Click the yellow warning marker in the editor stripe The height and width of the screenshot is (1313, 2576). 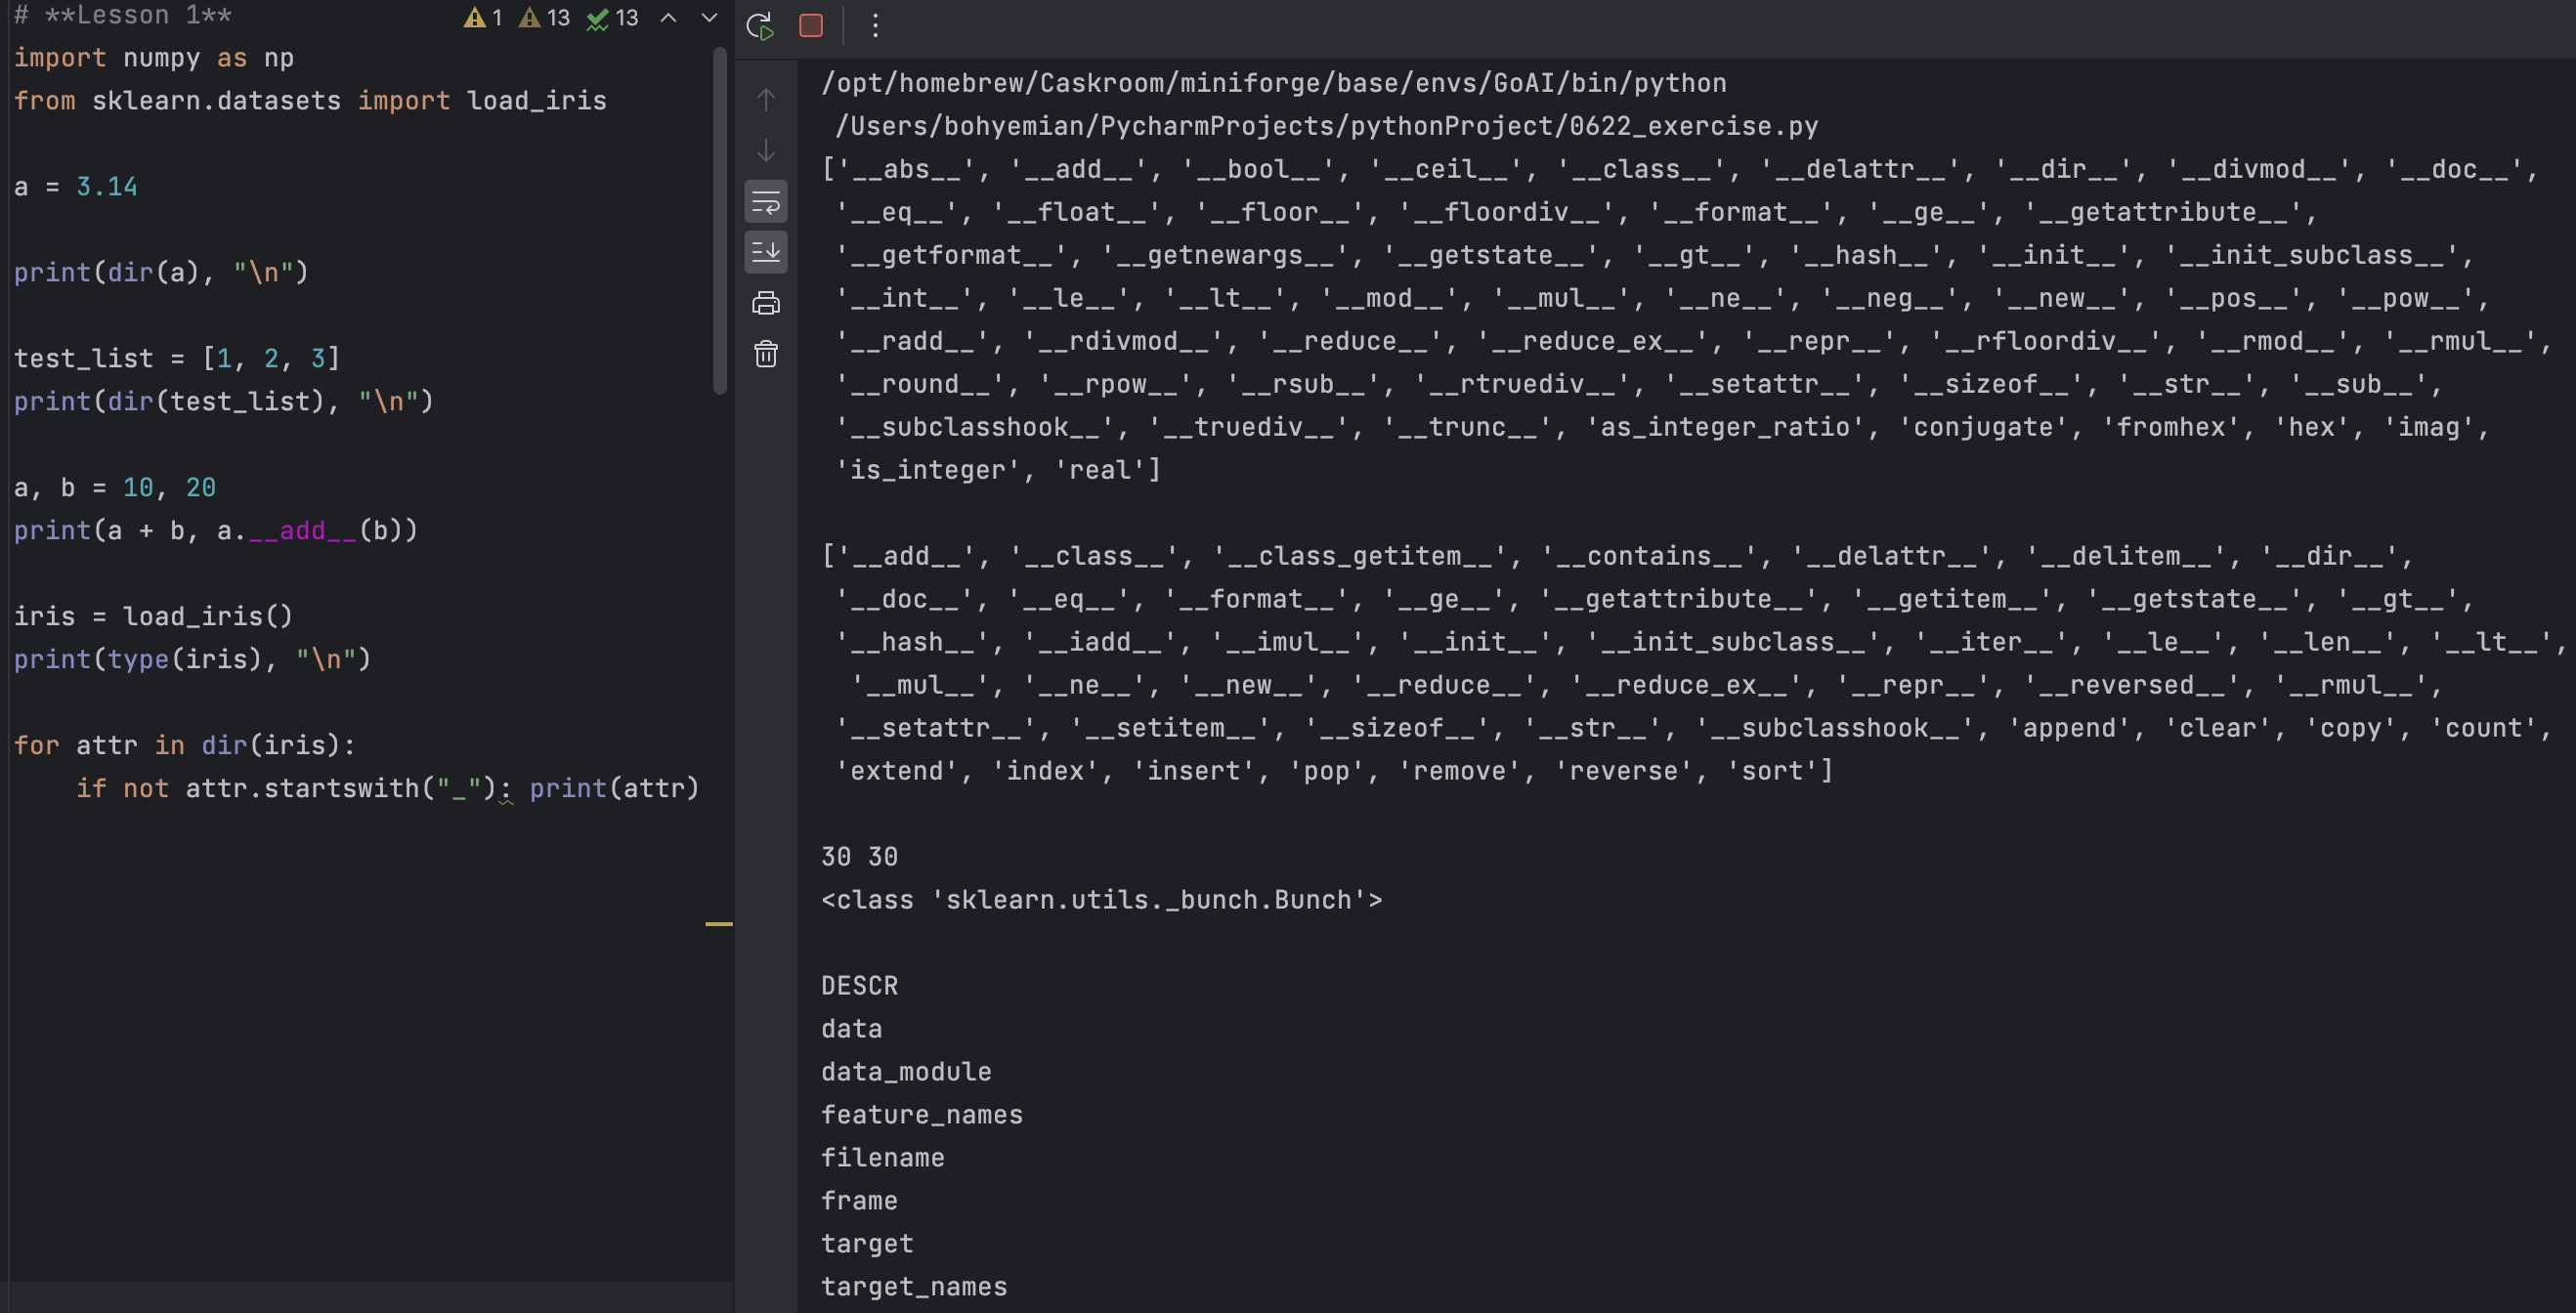point(719,923)
